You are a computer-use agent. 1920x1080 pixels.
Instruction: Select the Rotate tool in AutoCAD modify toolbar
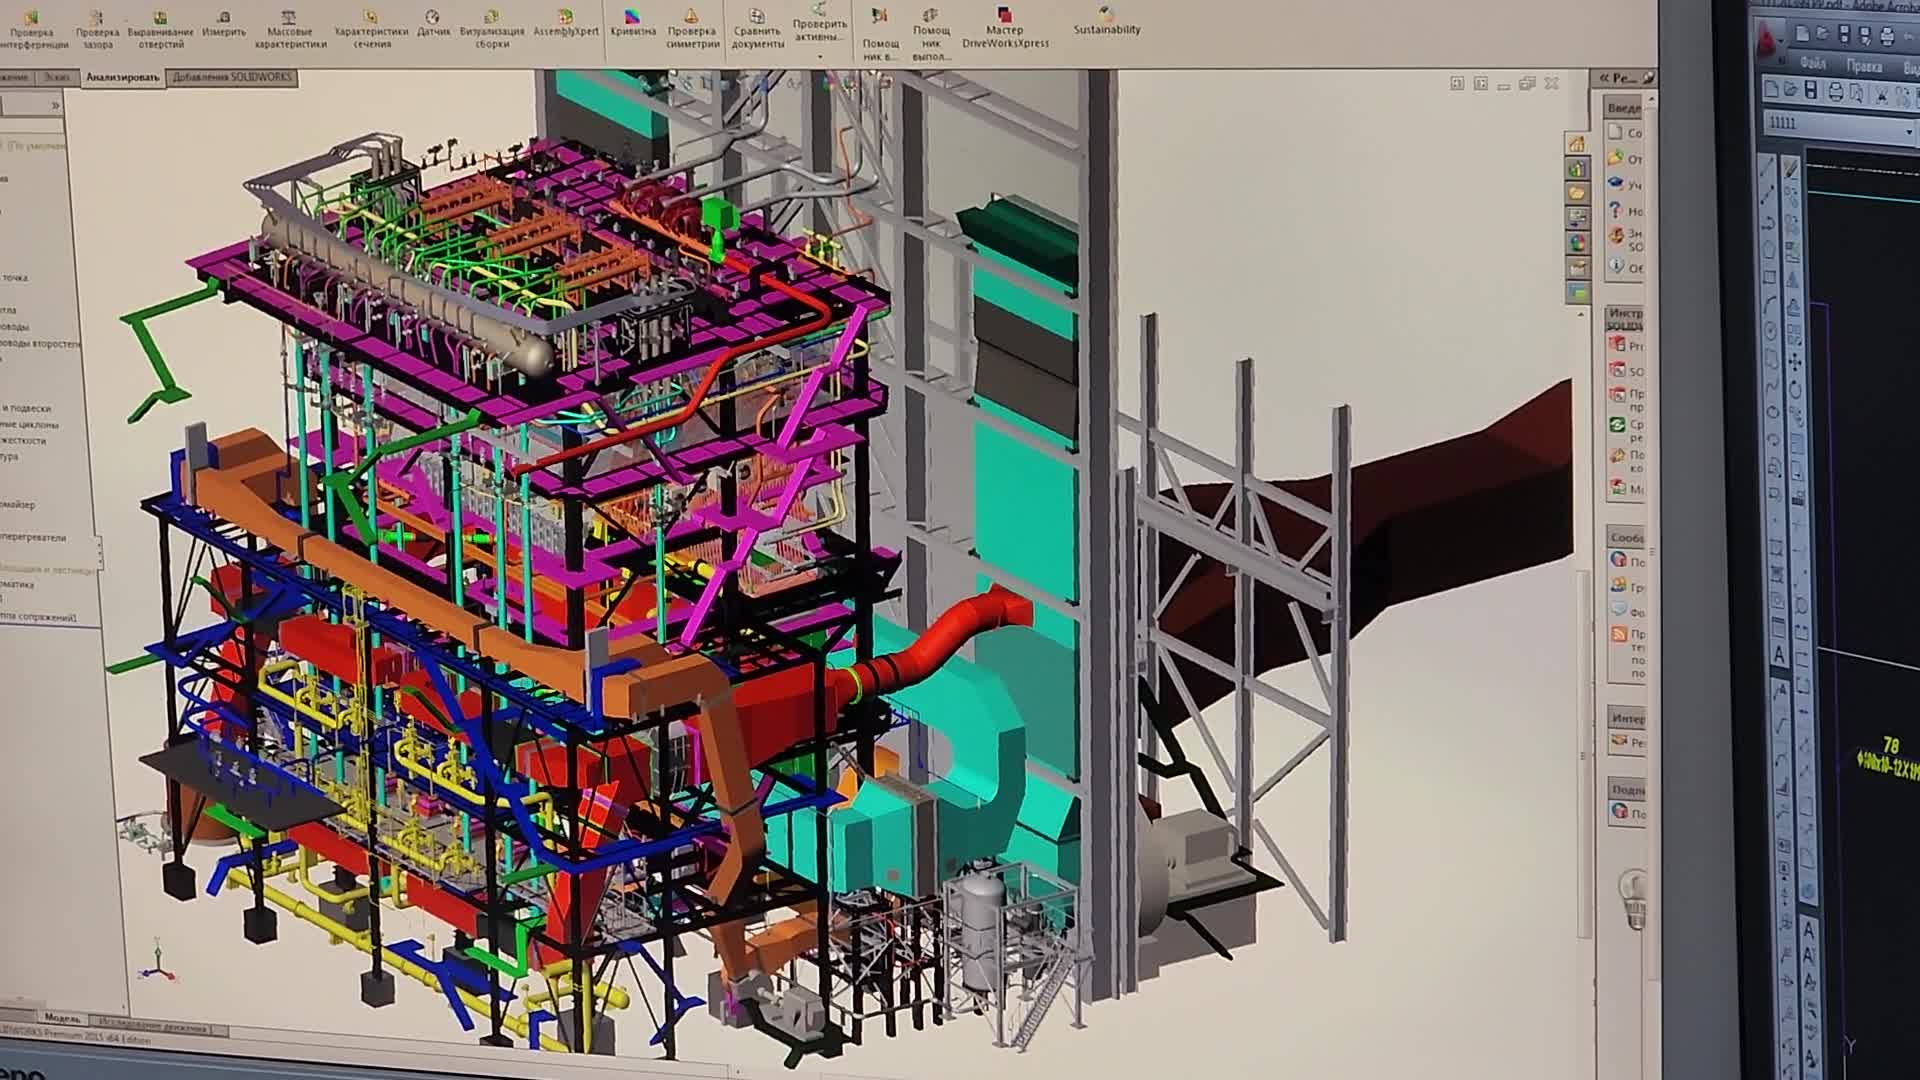pos(1796,389)
